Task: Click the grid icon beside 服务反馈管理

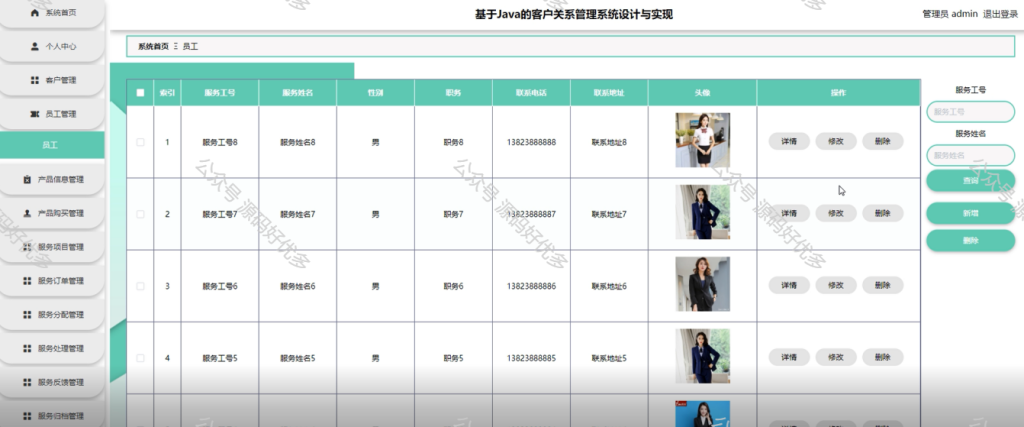Action: click(27, 382)
